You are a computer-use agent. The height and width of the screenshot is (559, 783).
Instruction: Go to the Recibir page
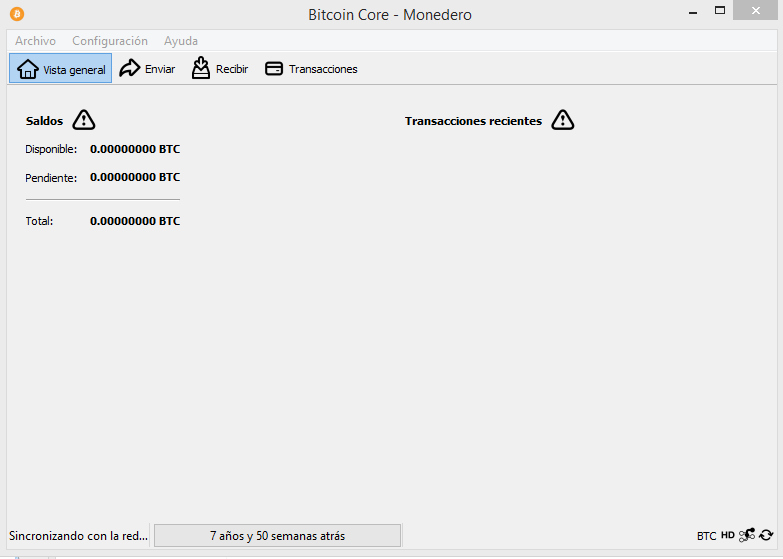click(x=220, y=68)
